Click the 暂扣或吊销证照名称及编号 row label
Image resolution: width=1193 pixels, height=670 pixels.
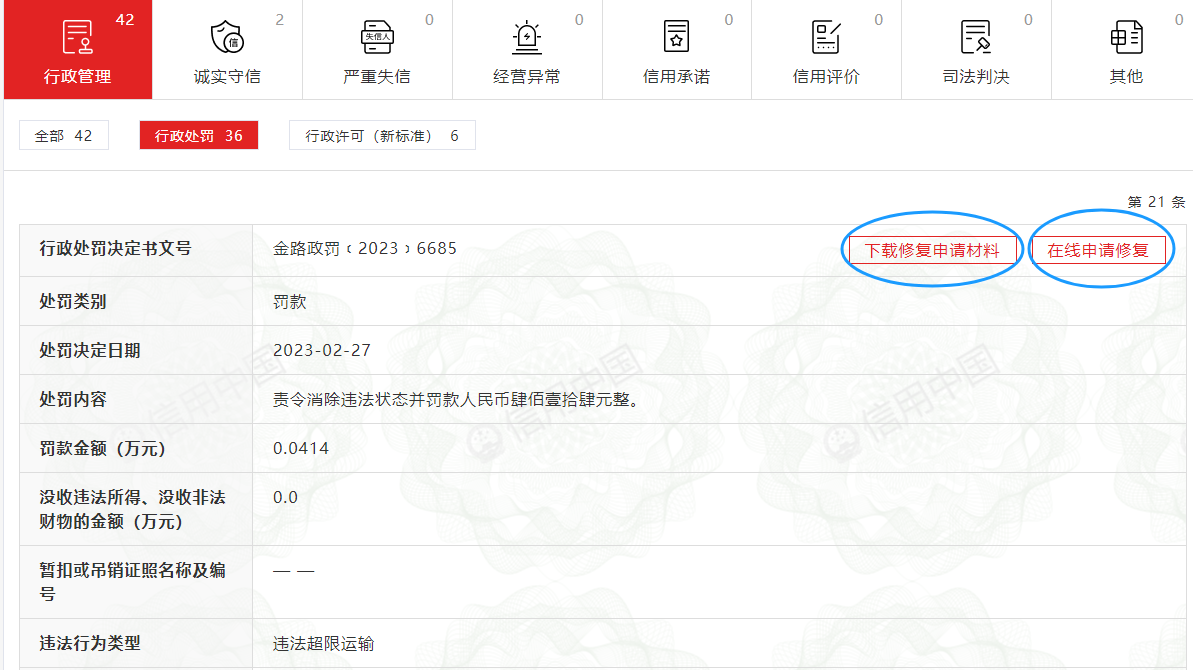coord(132,582)
